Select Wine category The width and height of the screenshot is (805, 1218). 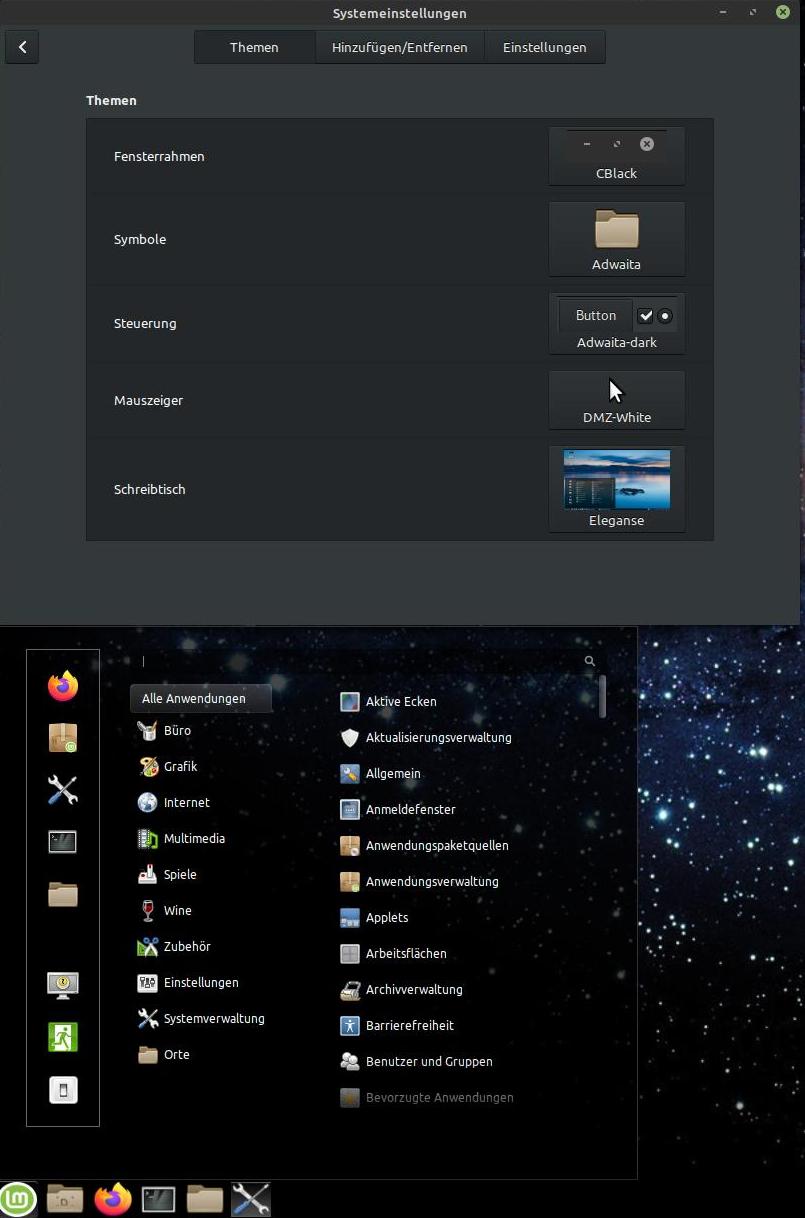point(165,911)
